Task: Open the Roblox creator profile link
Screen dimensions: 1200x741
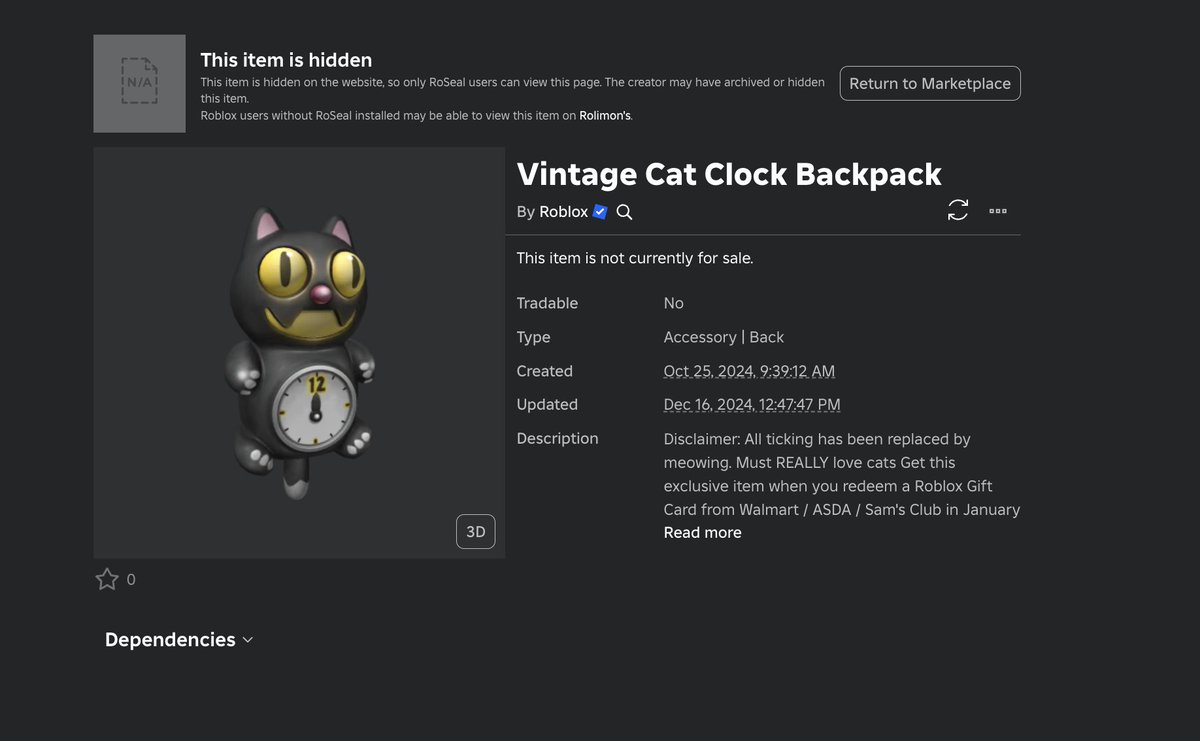Action: pos(564,212)
